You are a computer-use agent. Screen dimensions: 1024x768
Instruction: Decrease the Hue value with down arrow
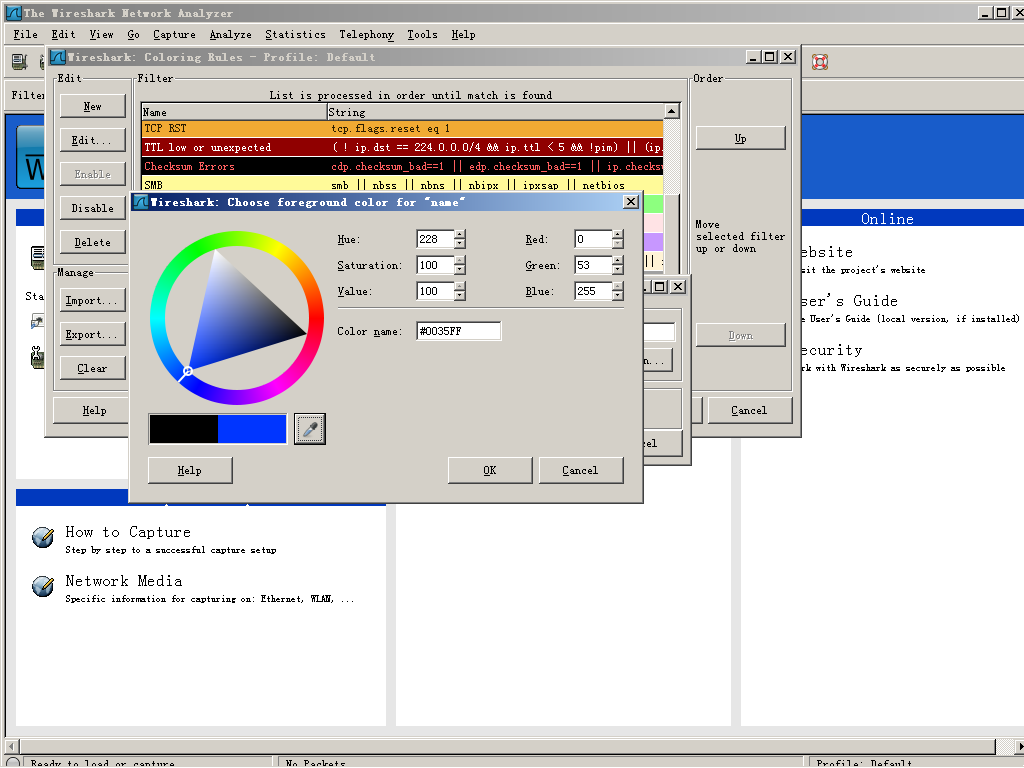click(460, 244)
